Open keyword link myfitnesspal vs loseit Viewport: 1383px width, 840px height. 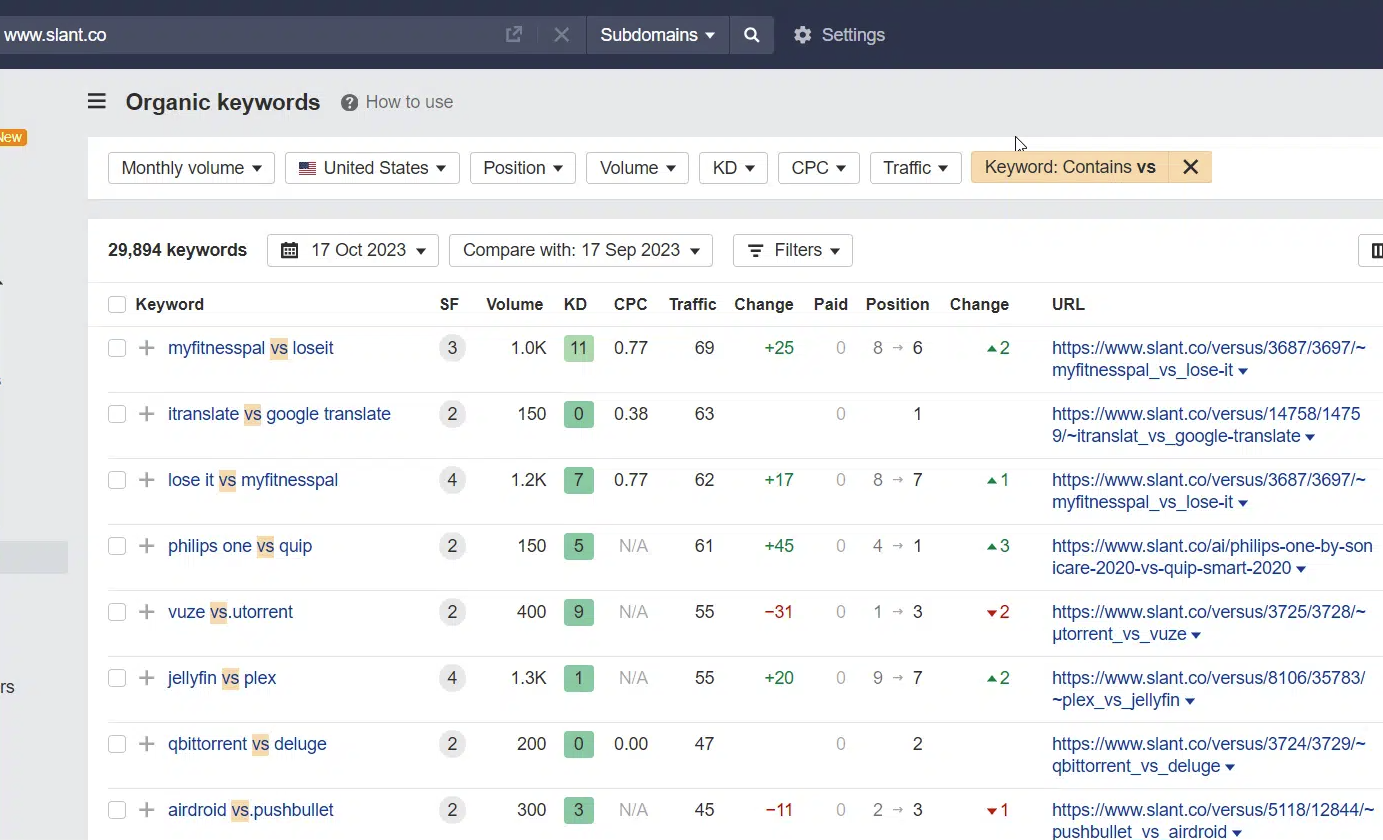tap(251, 348)
